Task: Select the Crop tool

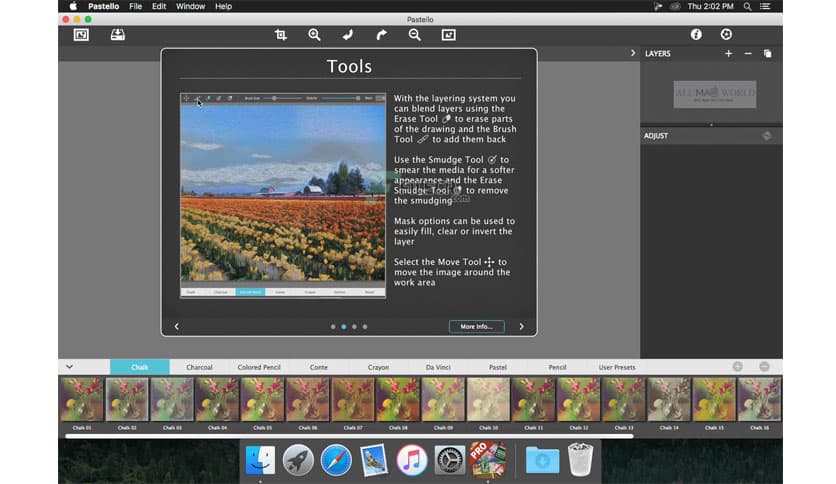Action: [280, 35]
